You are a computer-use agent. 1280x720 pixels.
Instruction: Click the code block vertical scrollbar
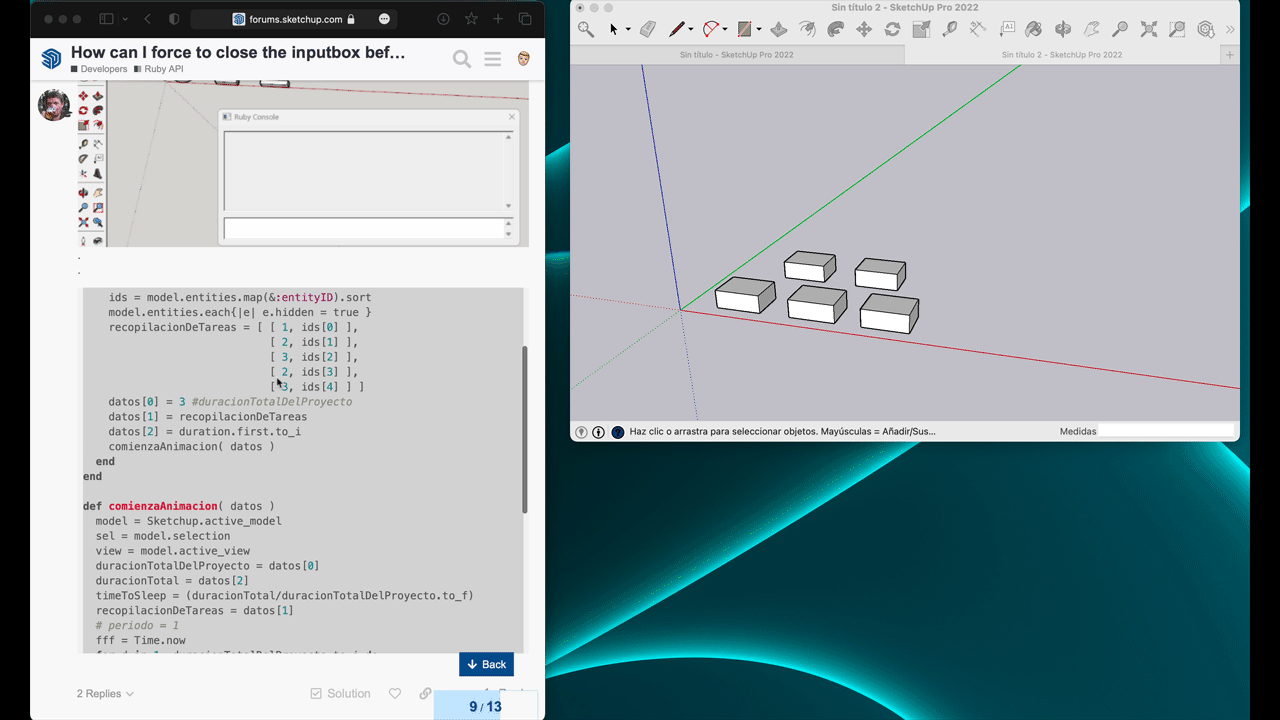(x=524, y=430)
